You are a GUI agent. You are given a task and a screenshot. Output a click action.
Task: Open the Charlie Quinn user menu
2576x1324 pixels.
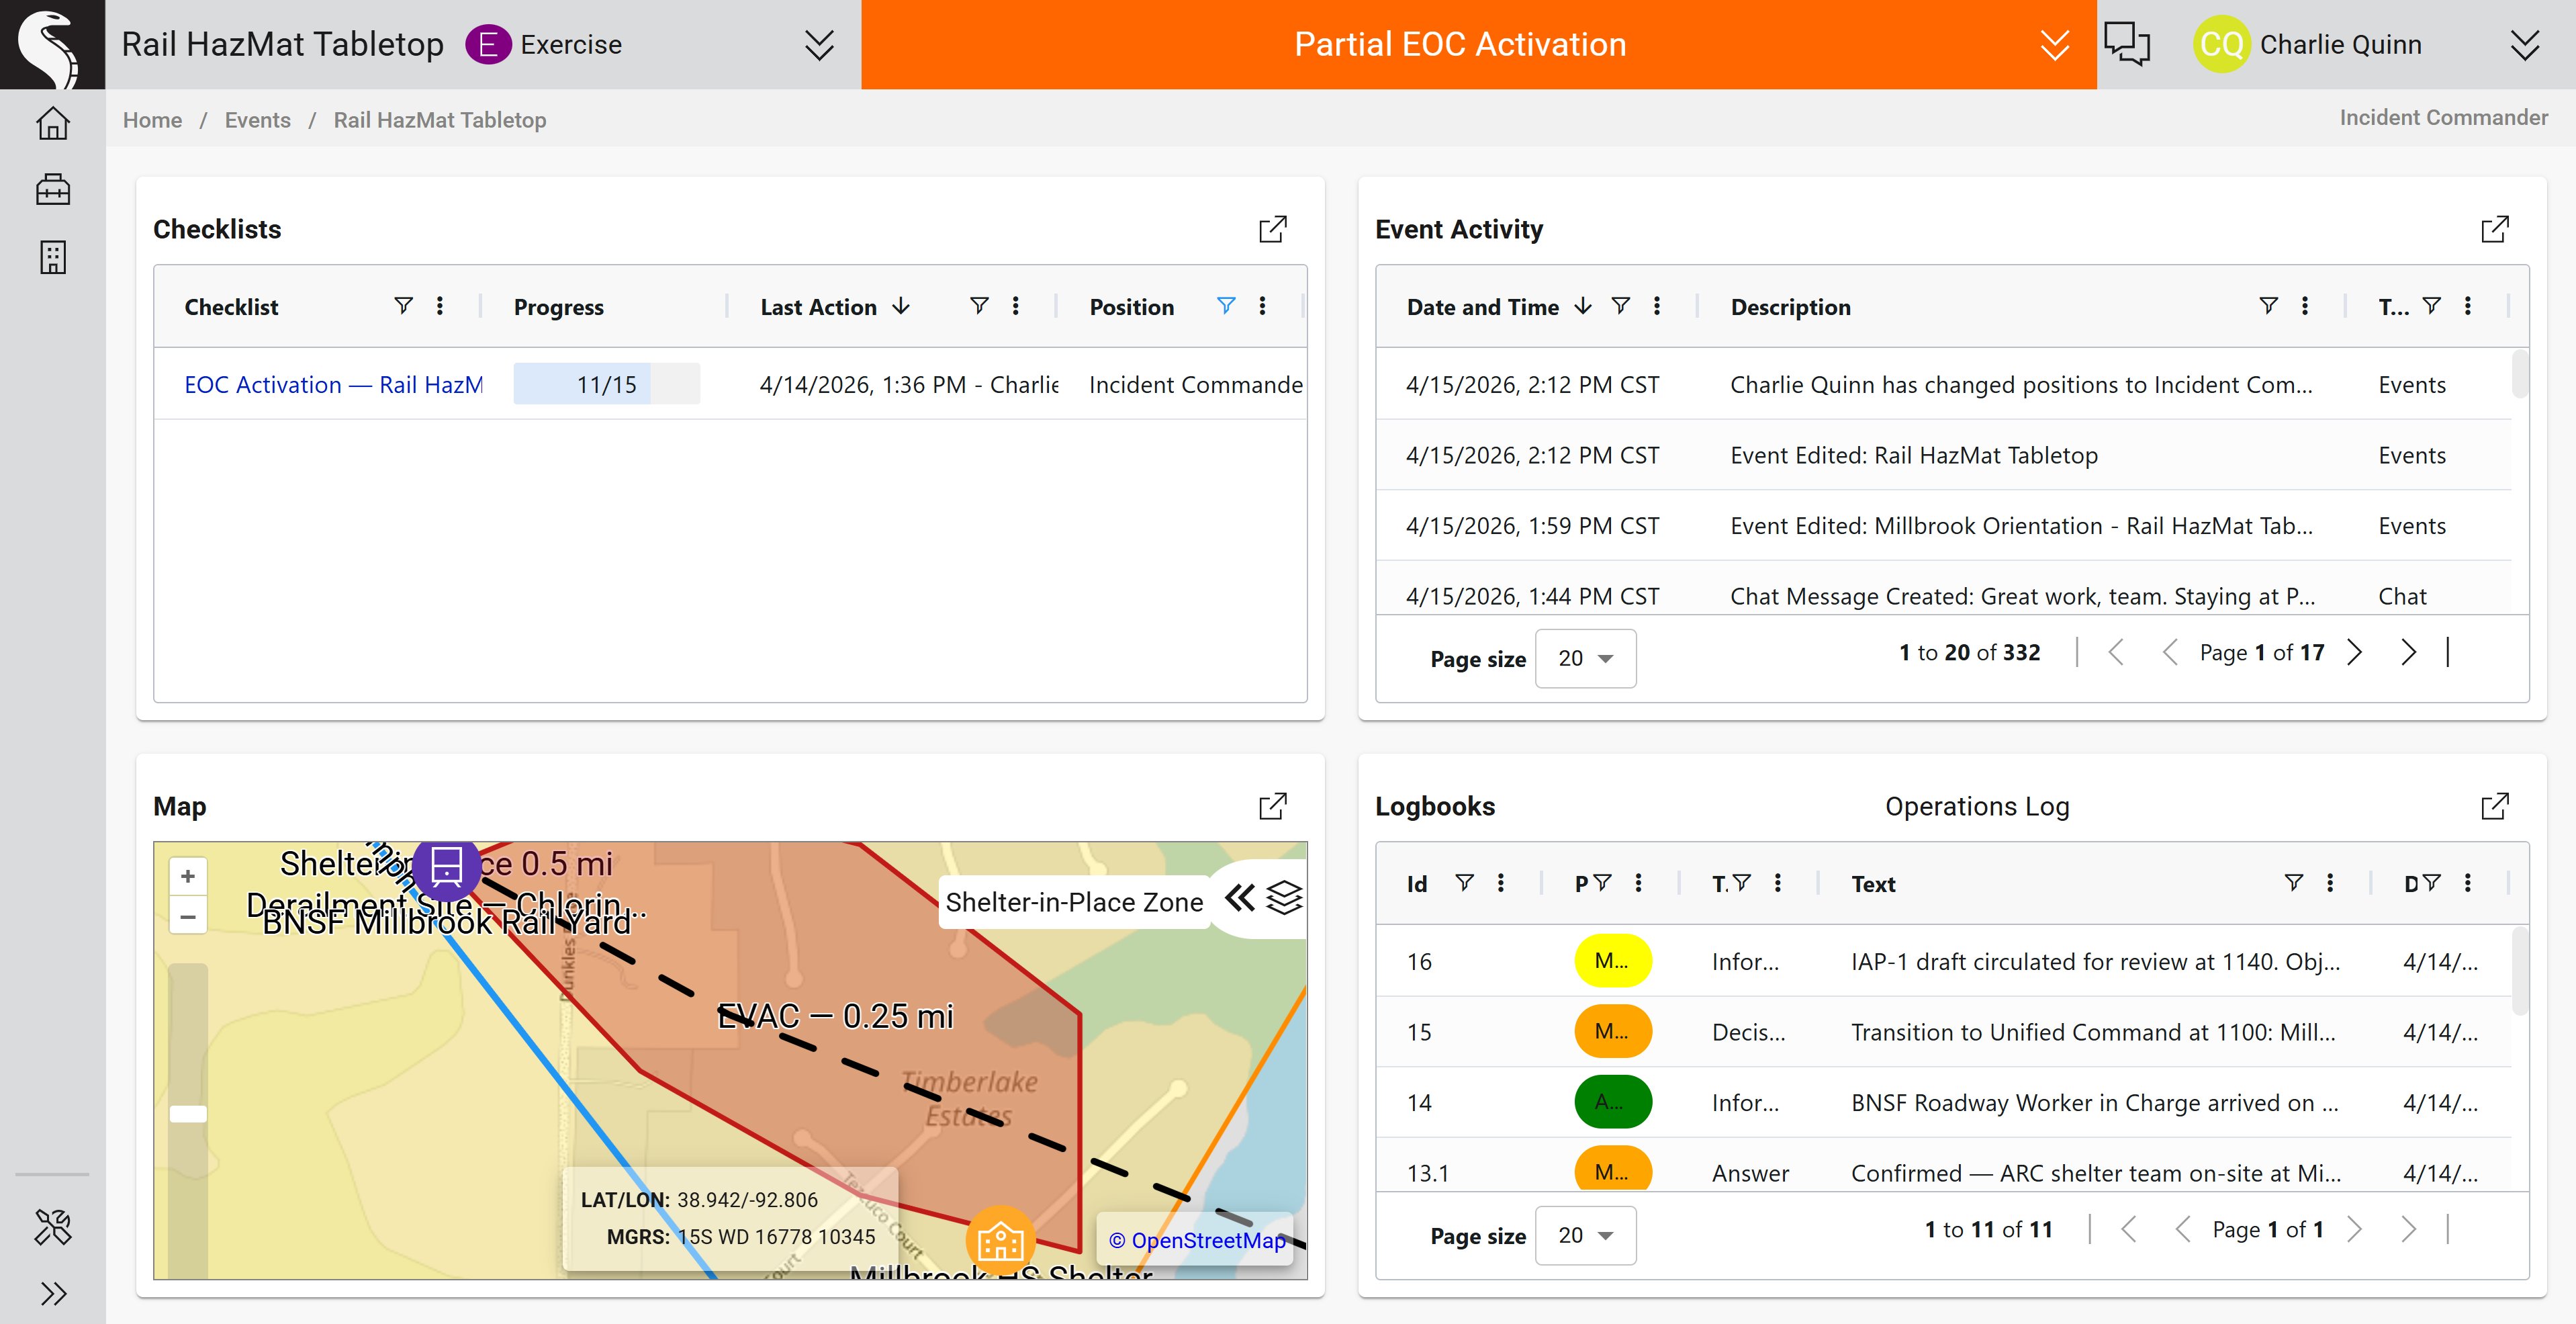click(2524, 45)
